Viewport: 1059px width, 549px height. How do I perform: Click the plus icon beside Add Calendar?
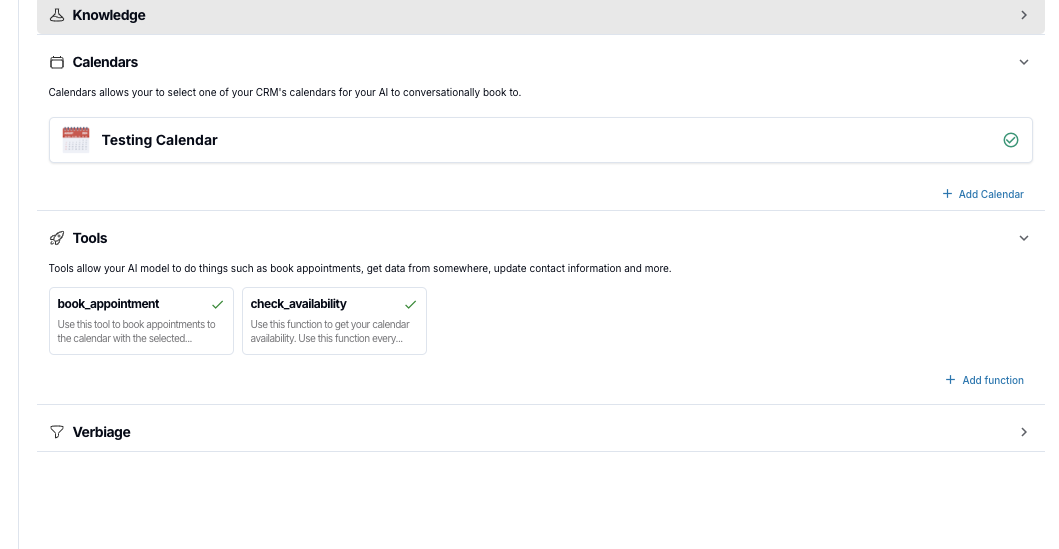pyautogui.click(x=947, y=194)
